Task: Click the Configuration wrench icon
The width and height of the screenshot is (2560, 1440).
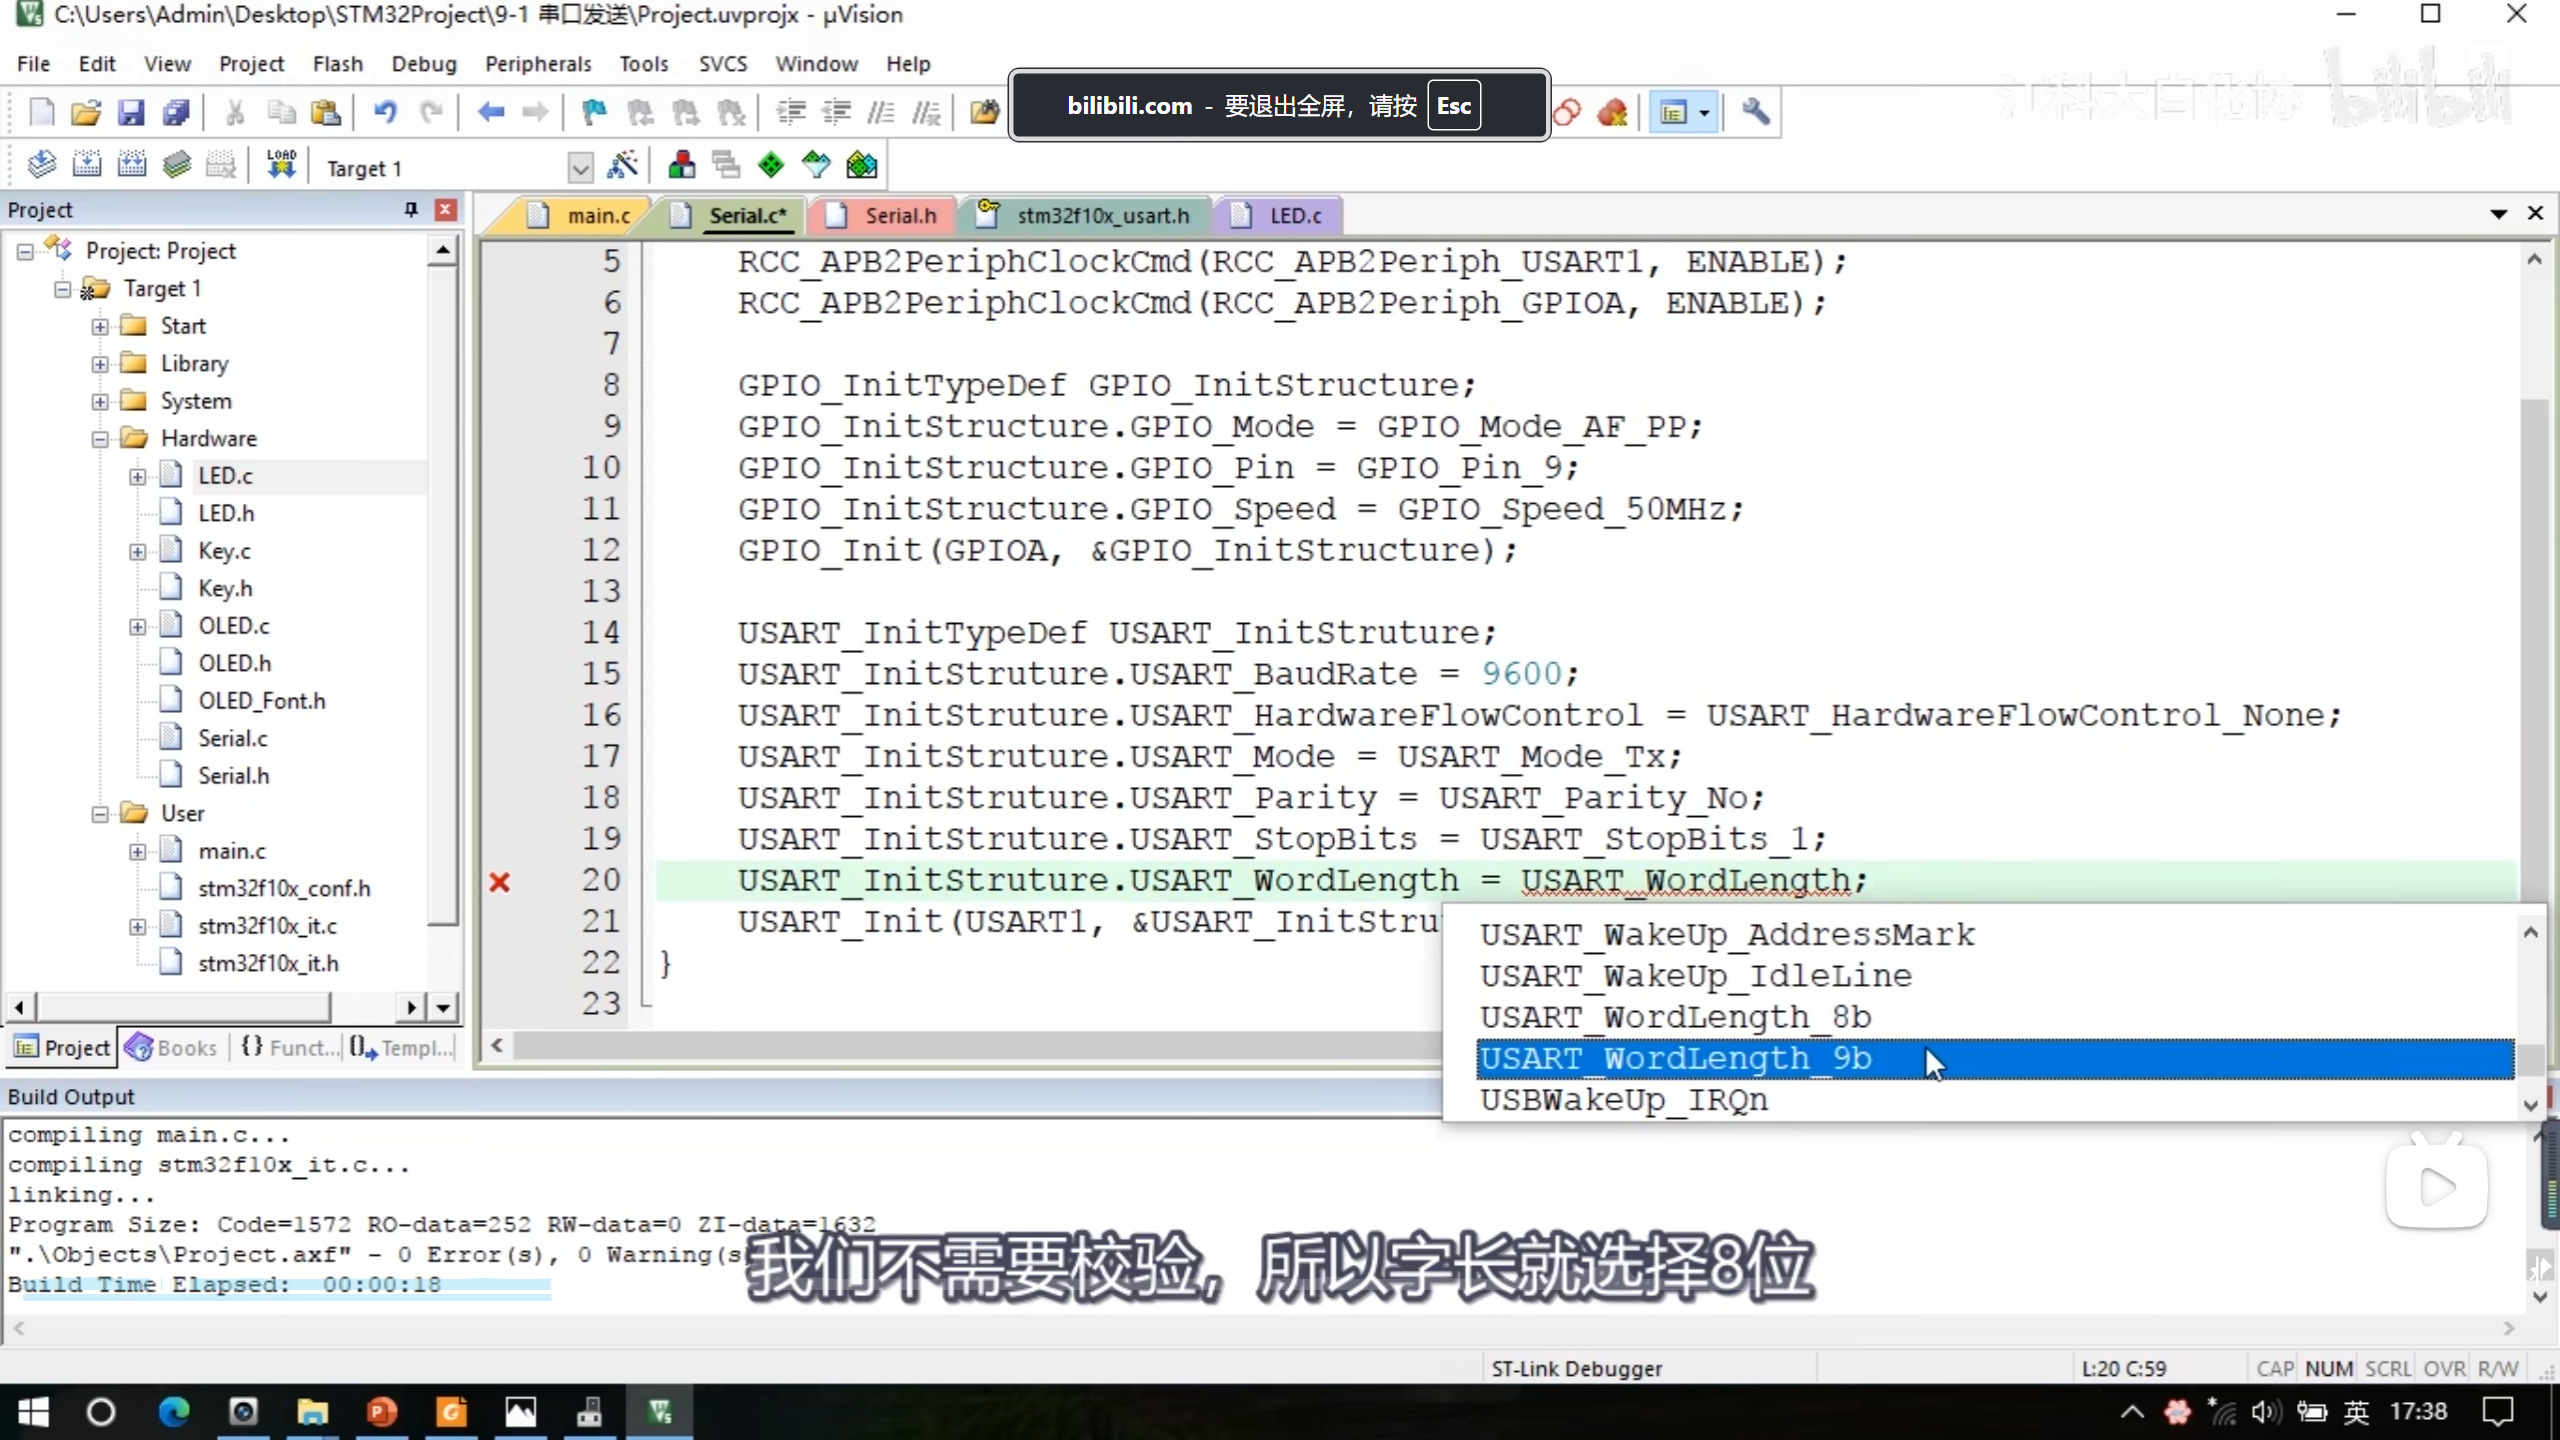Action: [x=1756, y=112]
